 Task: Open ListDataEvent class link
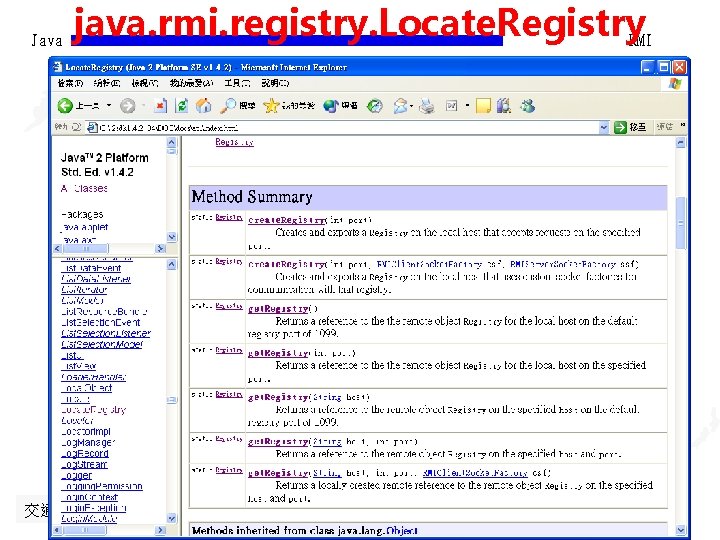click(x=91, y=268)
